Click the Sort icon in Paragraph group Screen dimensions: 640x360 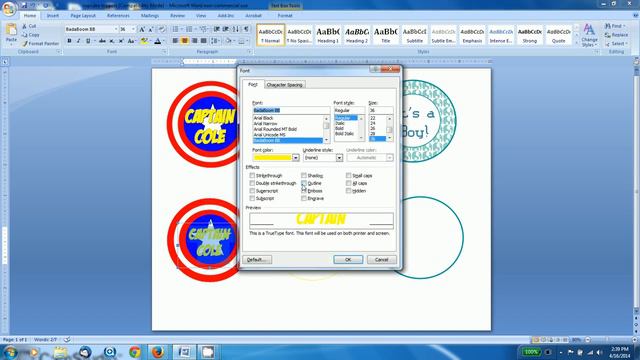(236, 29)
